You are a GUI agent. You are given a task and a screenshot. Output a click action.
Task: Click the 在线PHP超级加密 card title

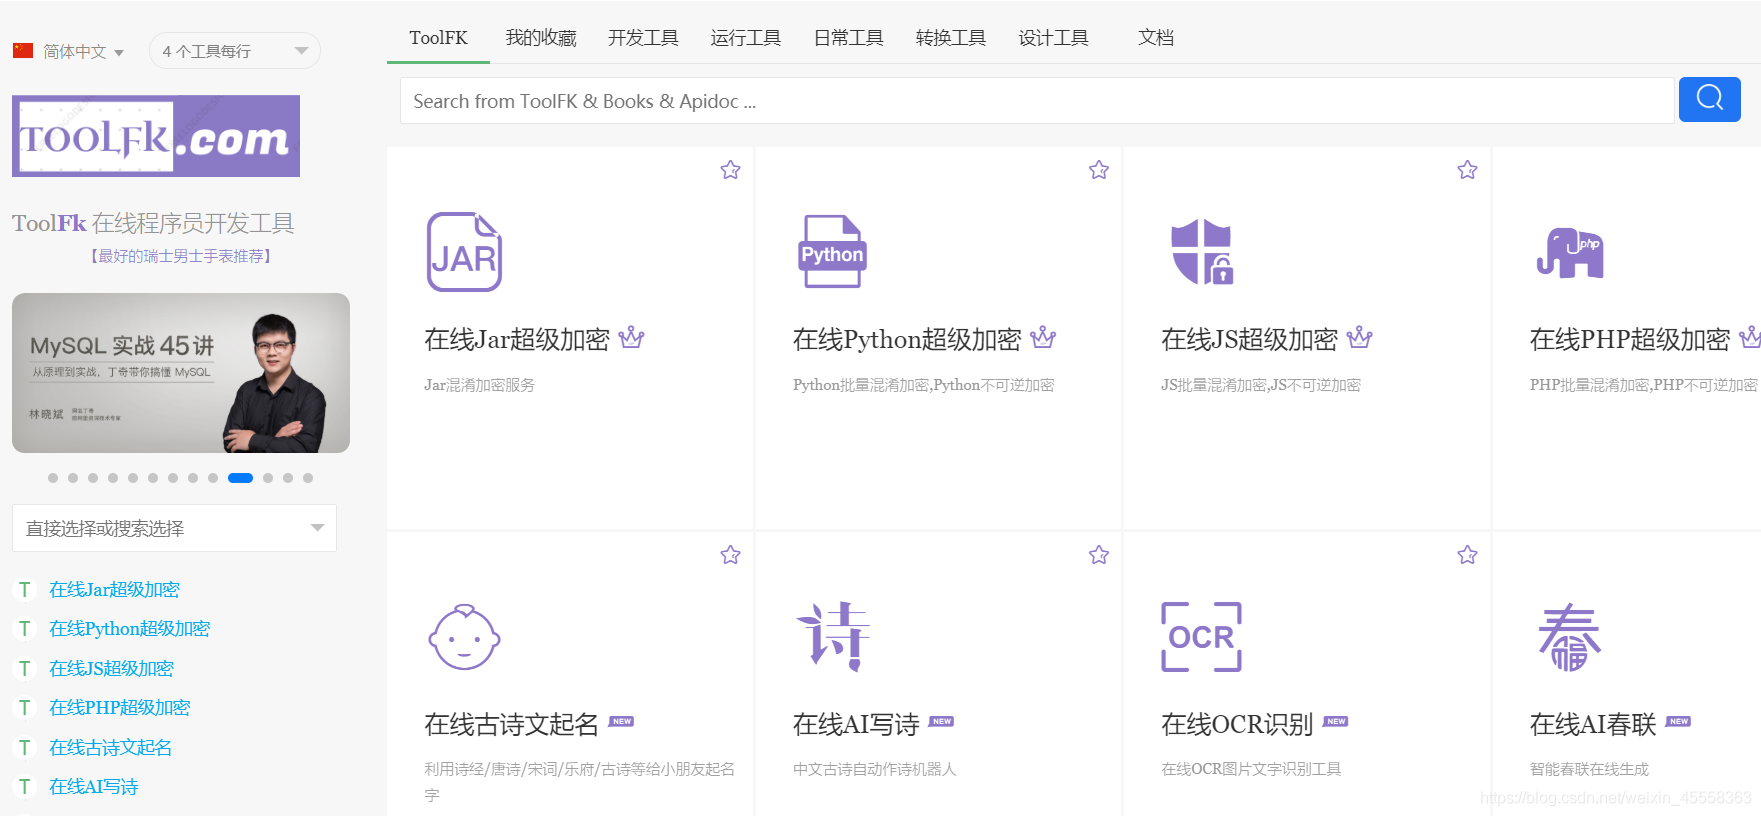(1630, 339)
